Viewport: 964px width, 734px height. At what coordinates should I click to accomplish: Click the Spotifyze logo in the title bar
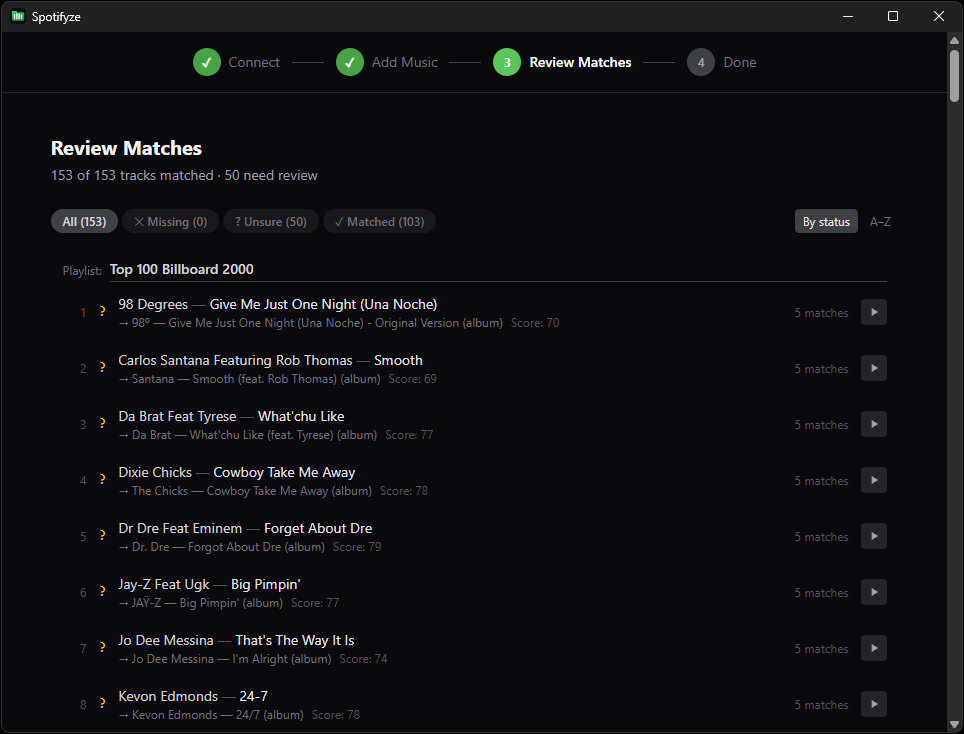coord(19,16)
